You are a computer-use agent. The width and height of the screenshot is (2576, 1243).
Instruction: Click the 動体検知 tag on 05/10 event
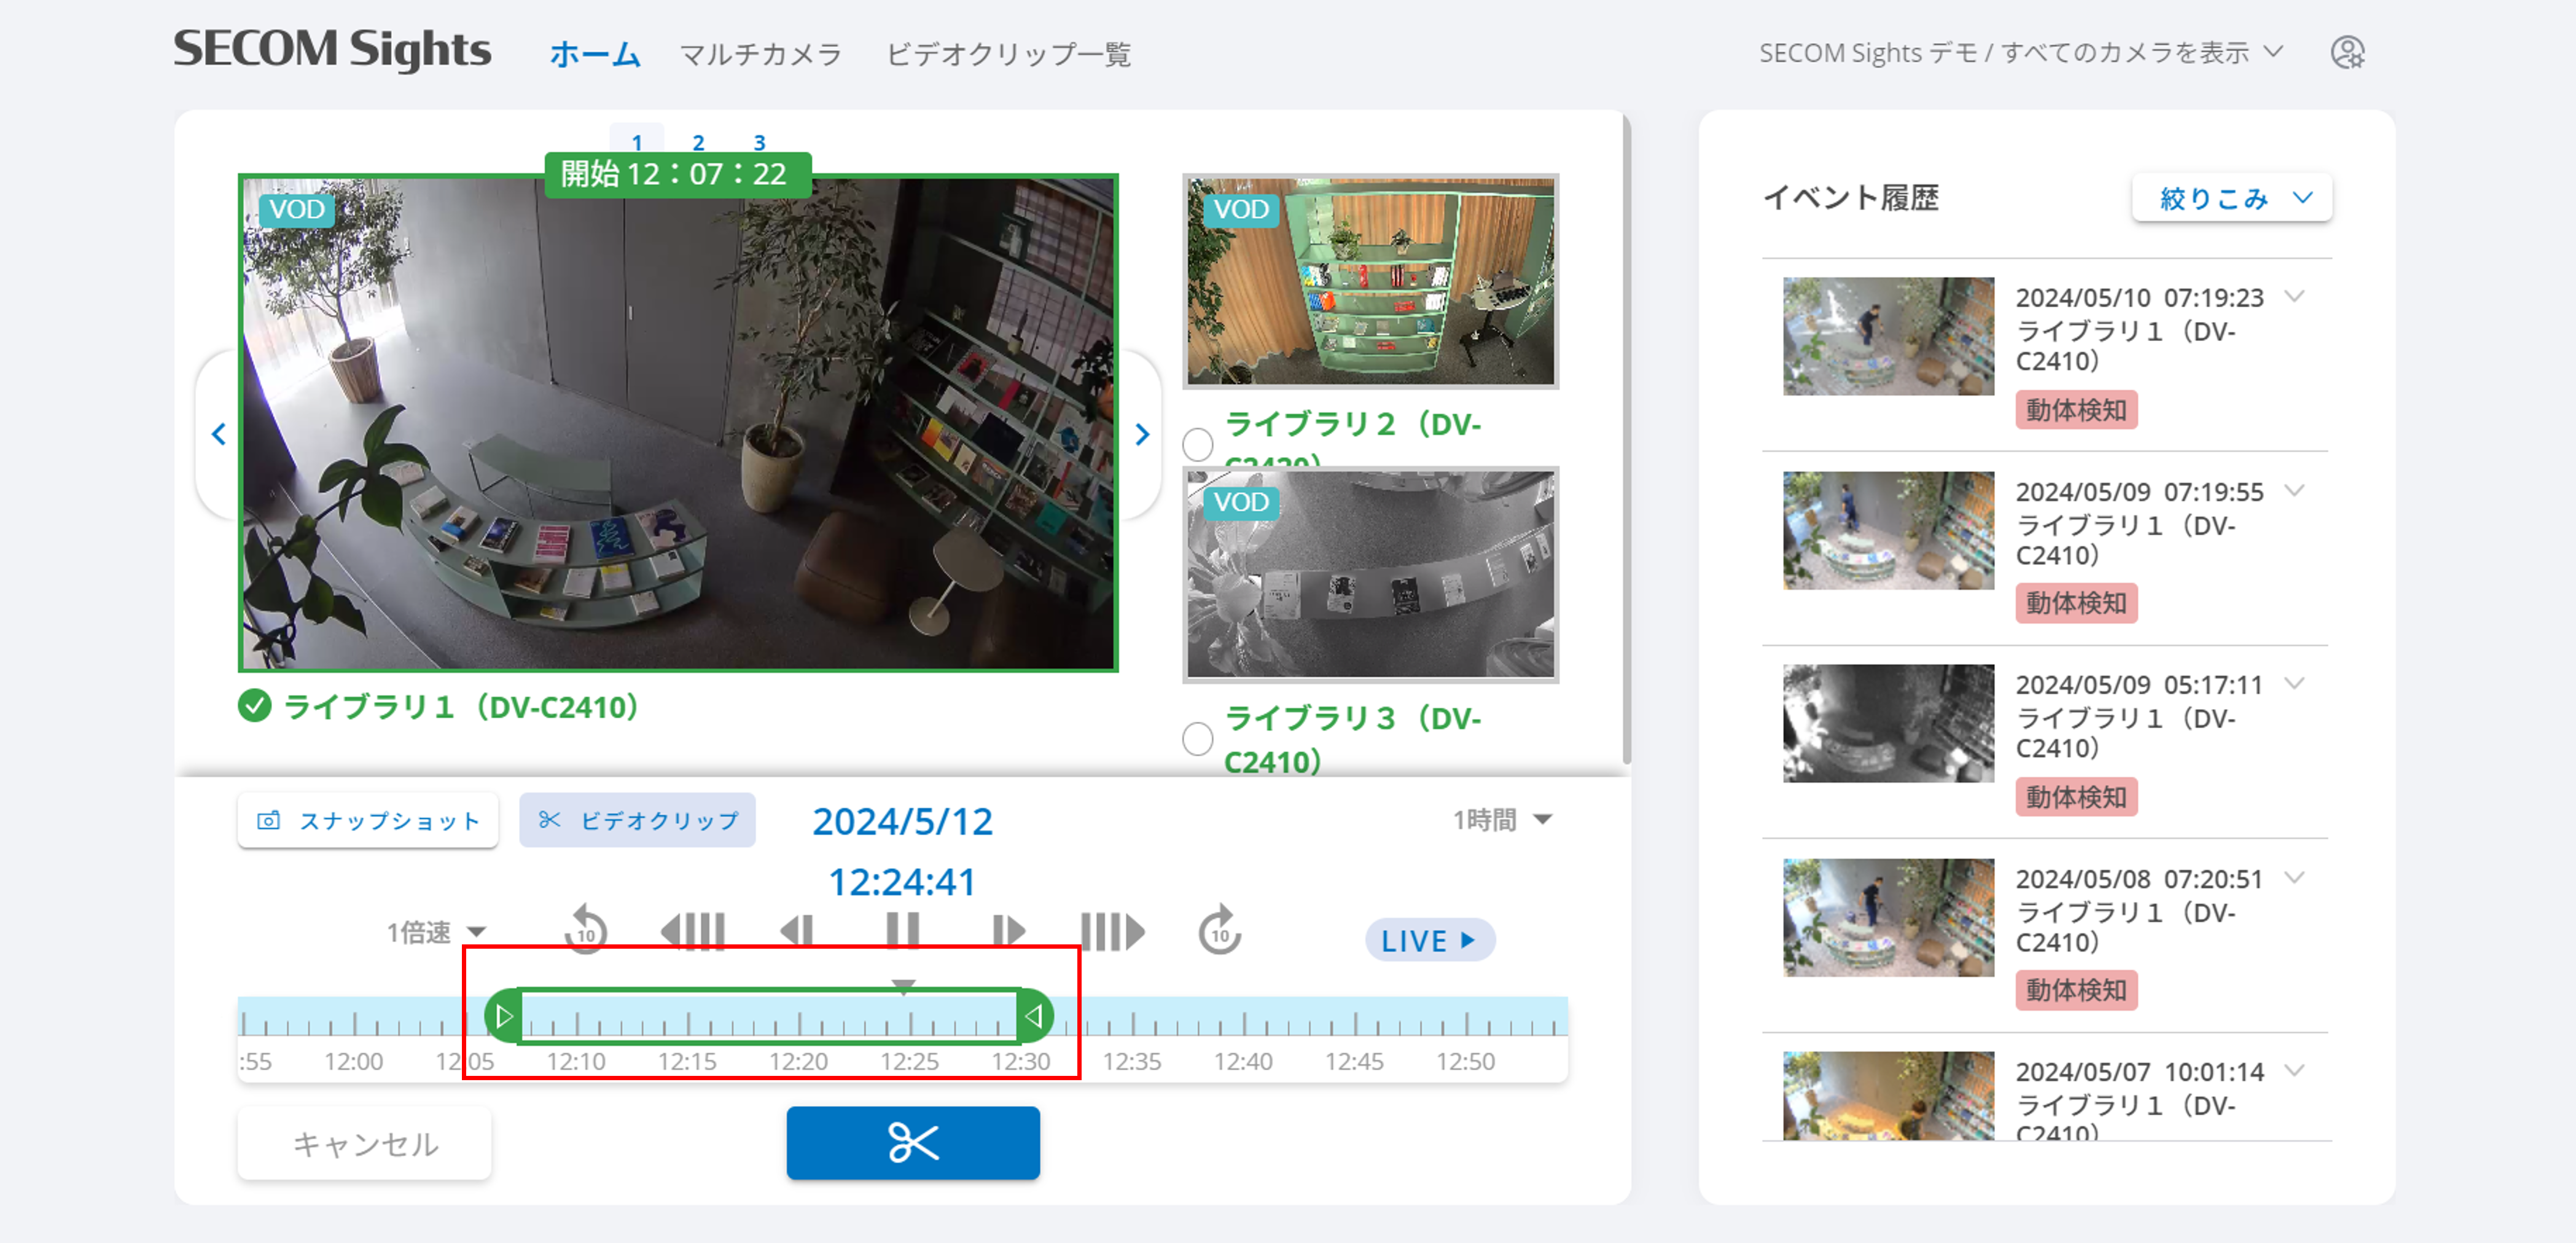[2076, 410]
